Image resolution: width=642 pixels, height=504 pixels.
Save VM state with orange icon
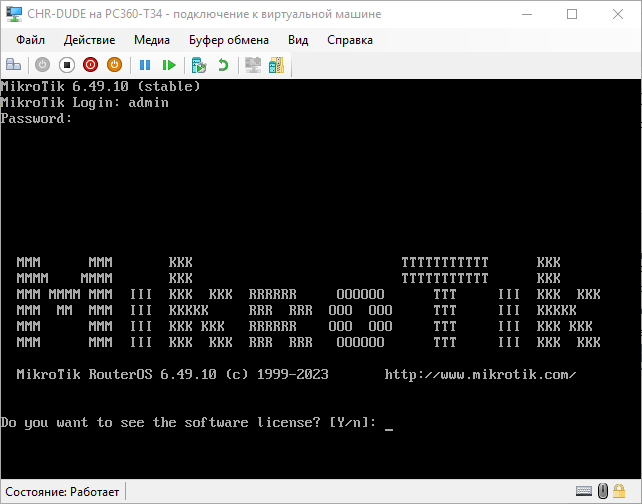[115, 65]
